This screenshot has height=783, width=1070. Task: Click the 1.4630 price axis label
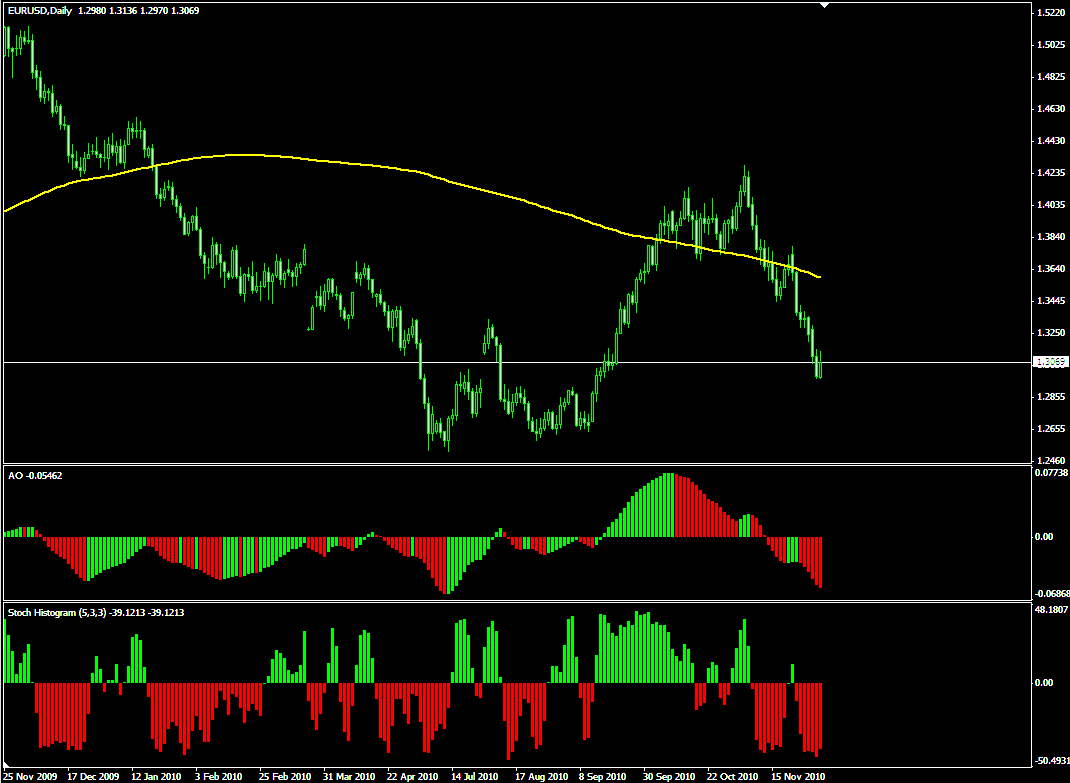pyautogui.click(x=1051, y=109)
